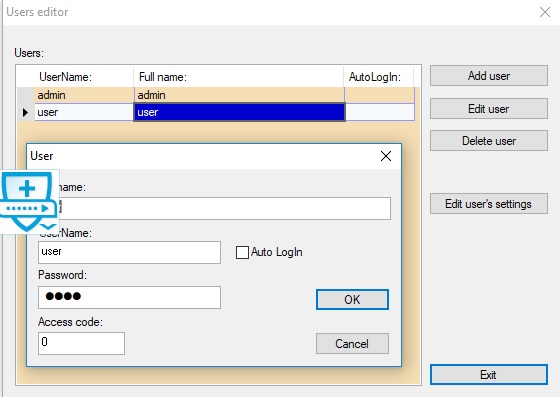Focus the Access code input field
Screen dimensions: 560x397
click(81, 343)
